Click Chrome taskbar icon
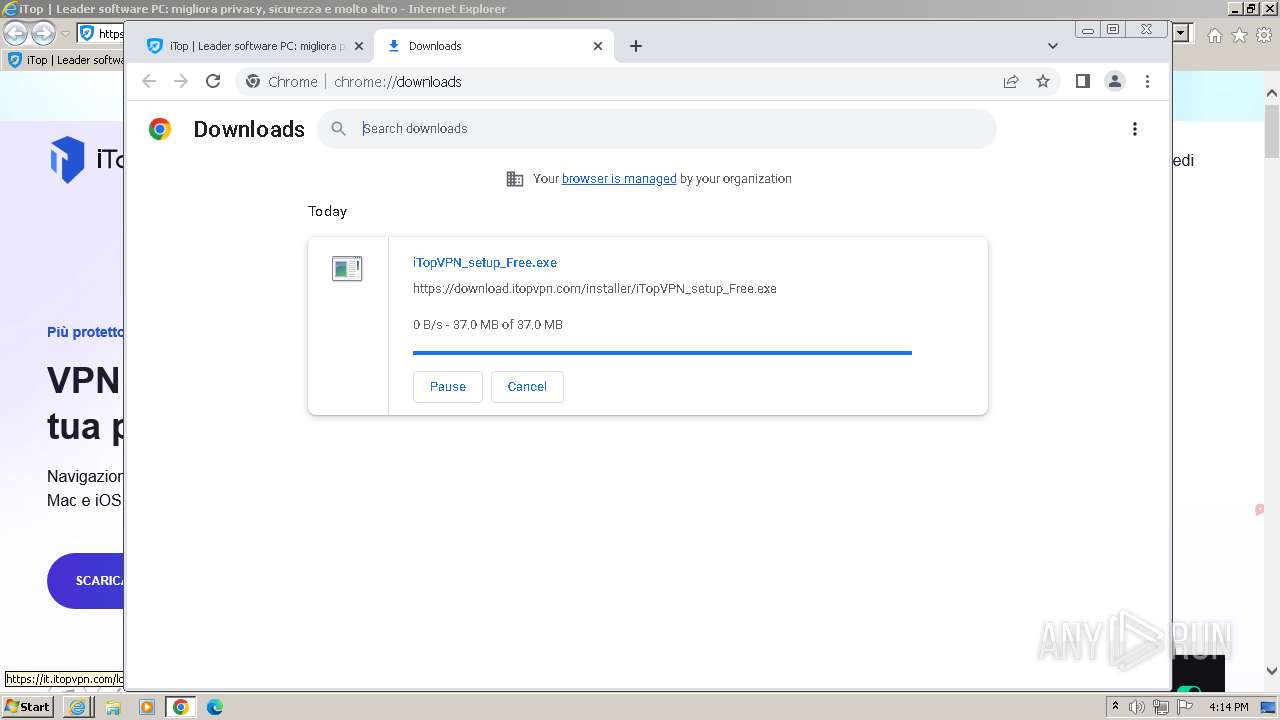The width and height of the screenshot is (1280, 720). coord(181,707)
